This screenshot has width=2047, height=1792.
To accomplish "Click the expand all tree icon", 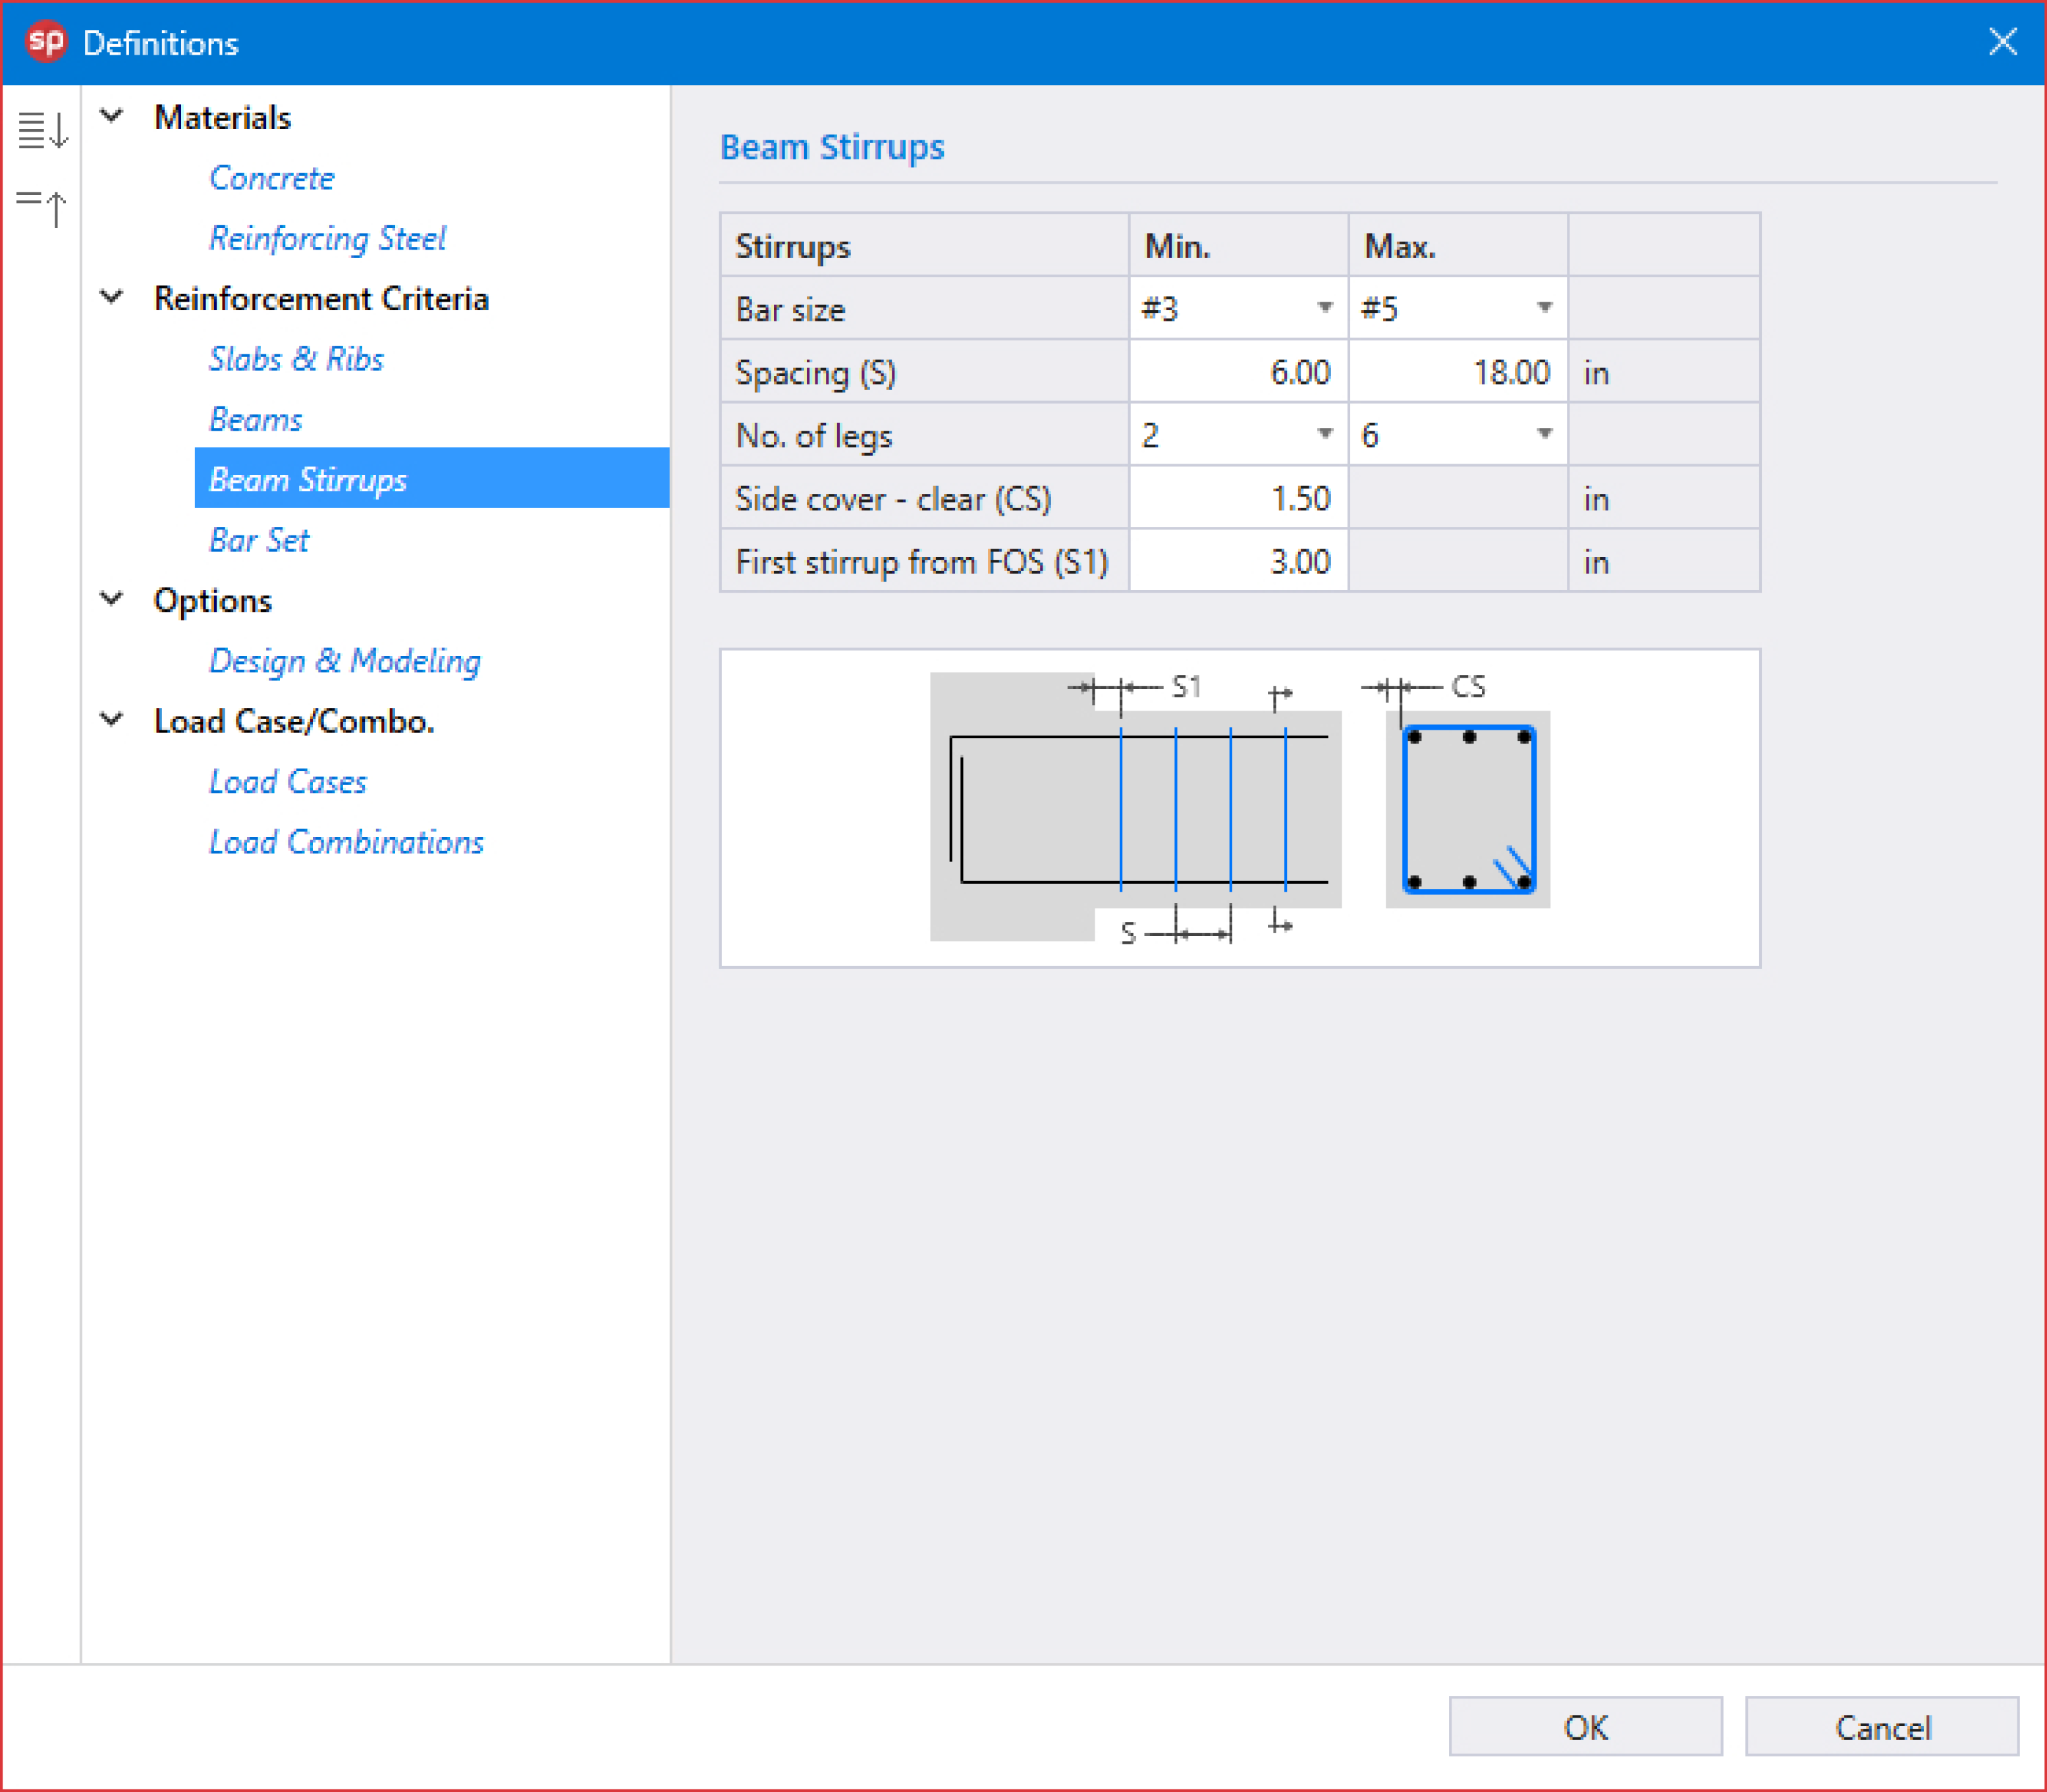I will 42,129.
